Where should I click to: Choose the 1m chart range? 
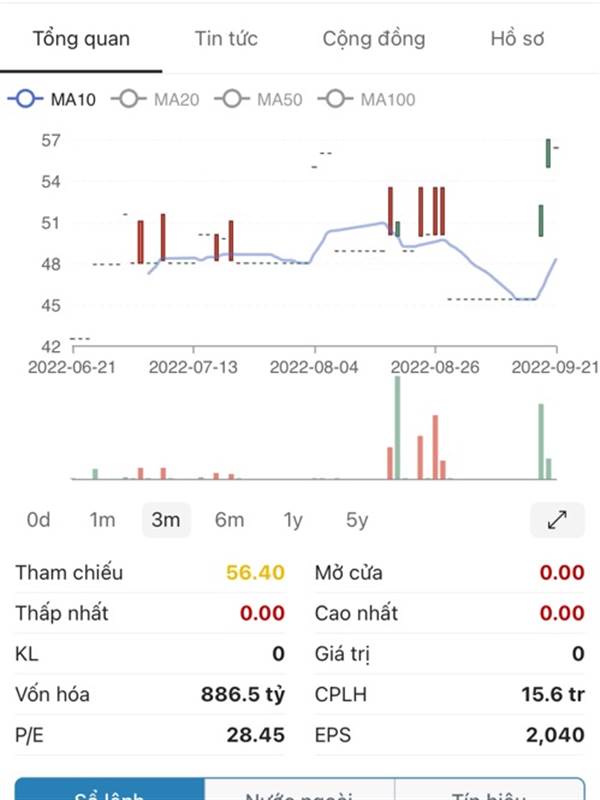point(102,520)
